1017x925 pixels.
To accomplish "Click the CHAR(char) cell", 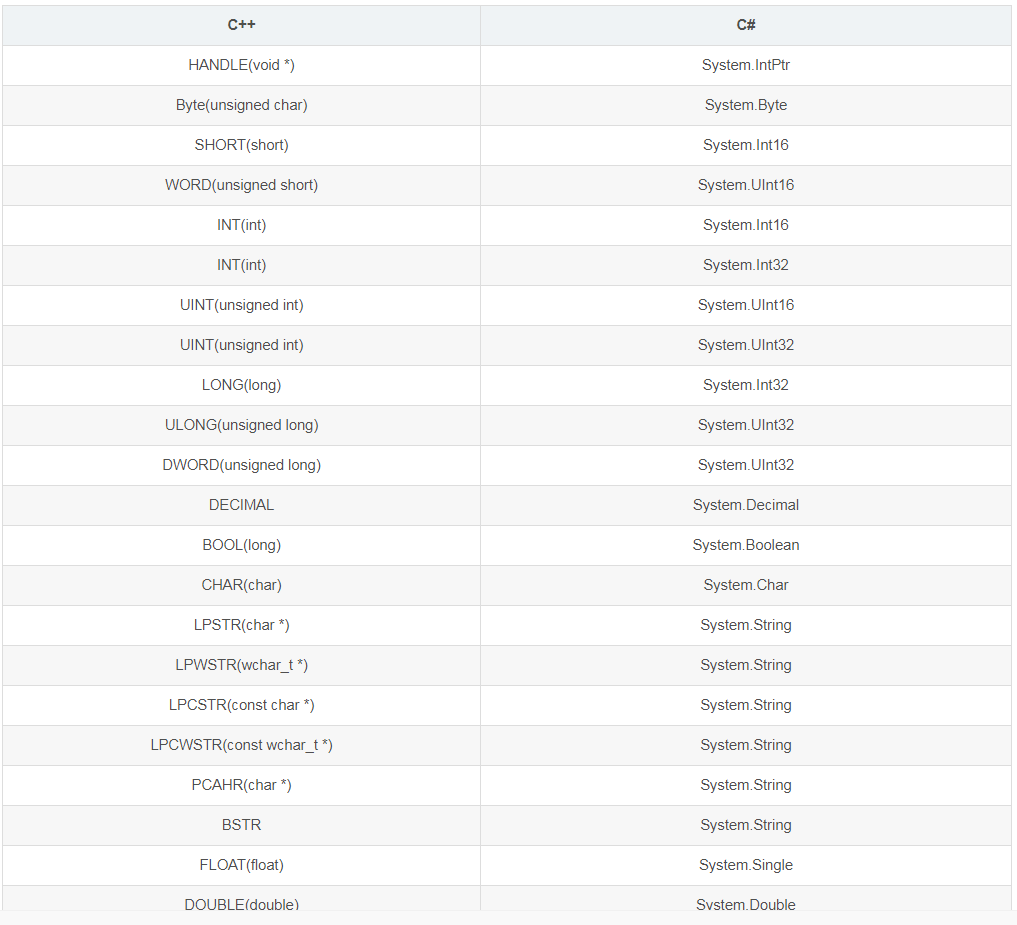I will (x=241, y=585).
